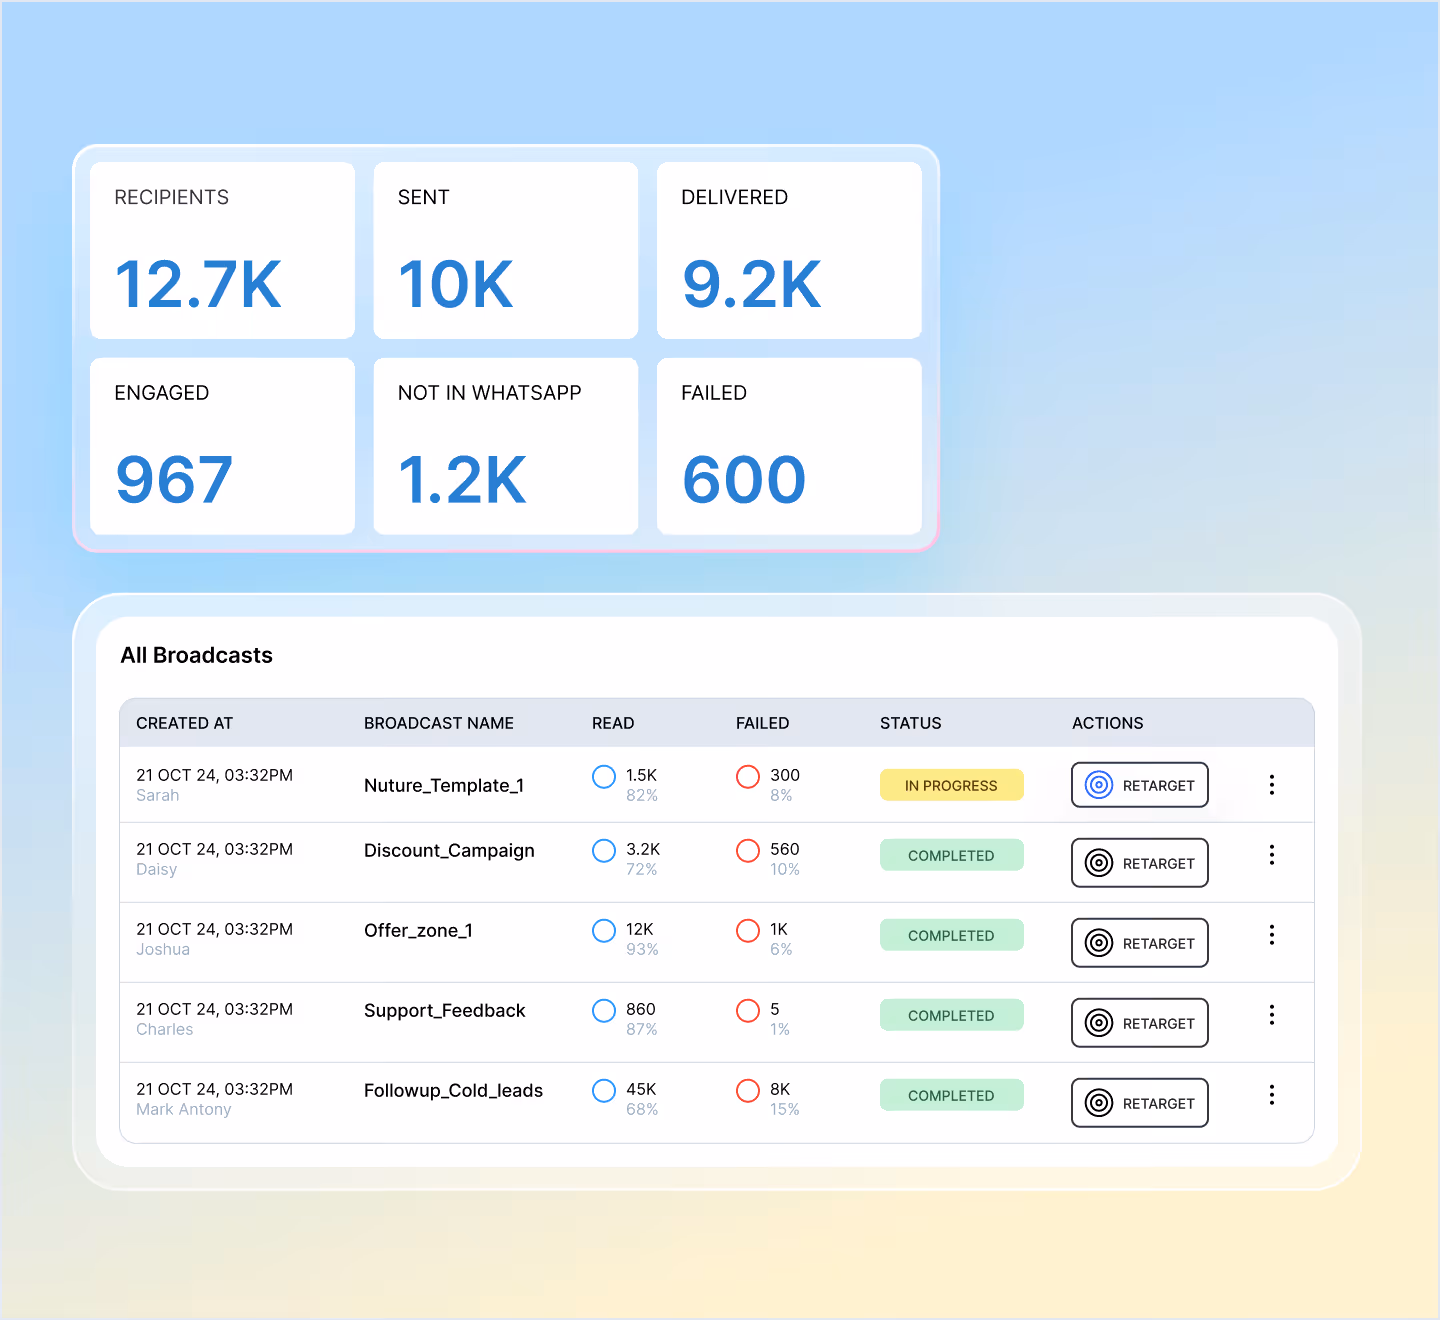The width and height of the screenshot is (1440, 1320).
Task: Open the RECIPIENTS 12.7K card
Action: 222,250
